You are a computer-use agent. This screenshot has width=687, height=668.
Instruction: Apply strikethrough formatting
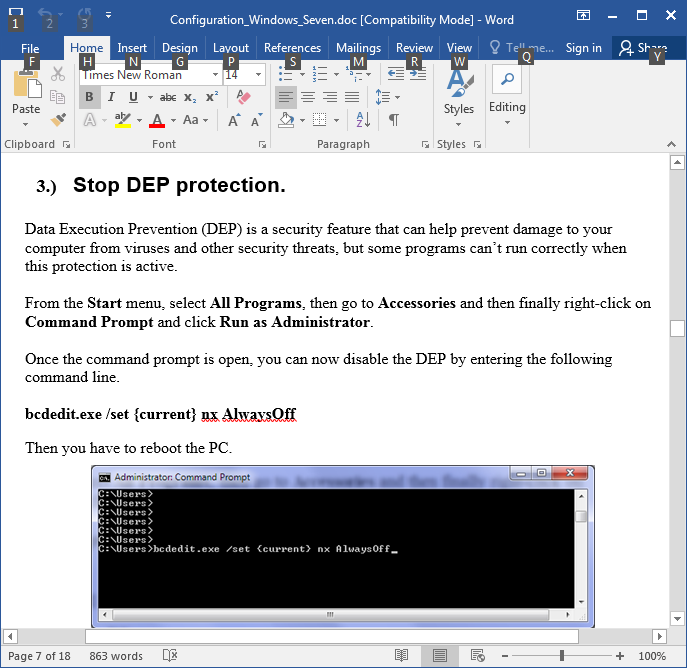click(168, 97)
